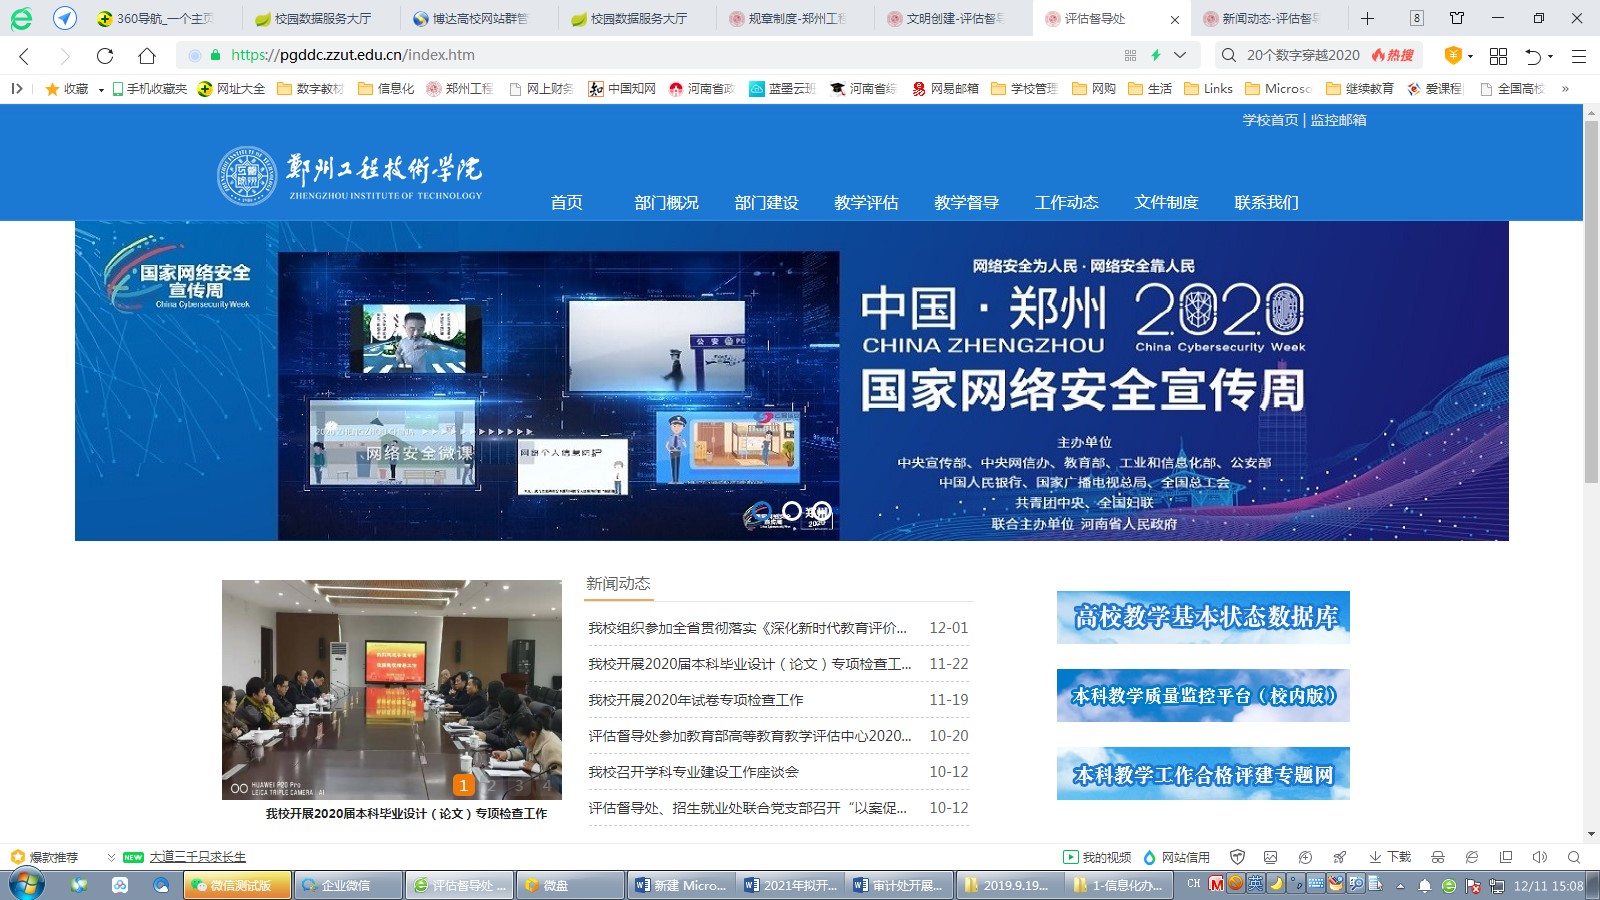Click the QR code icon in address bar
This screenshot has width=1600, height=900.
1130,56
